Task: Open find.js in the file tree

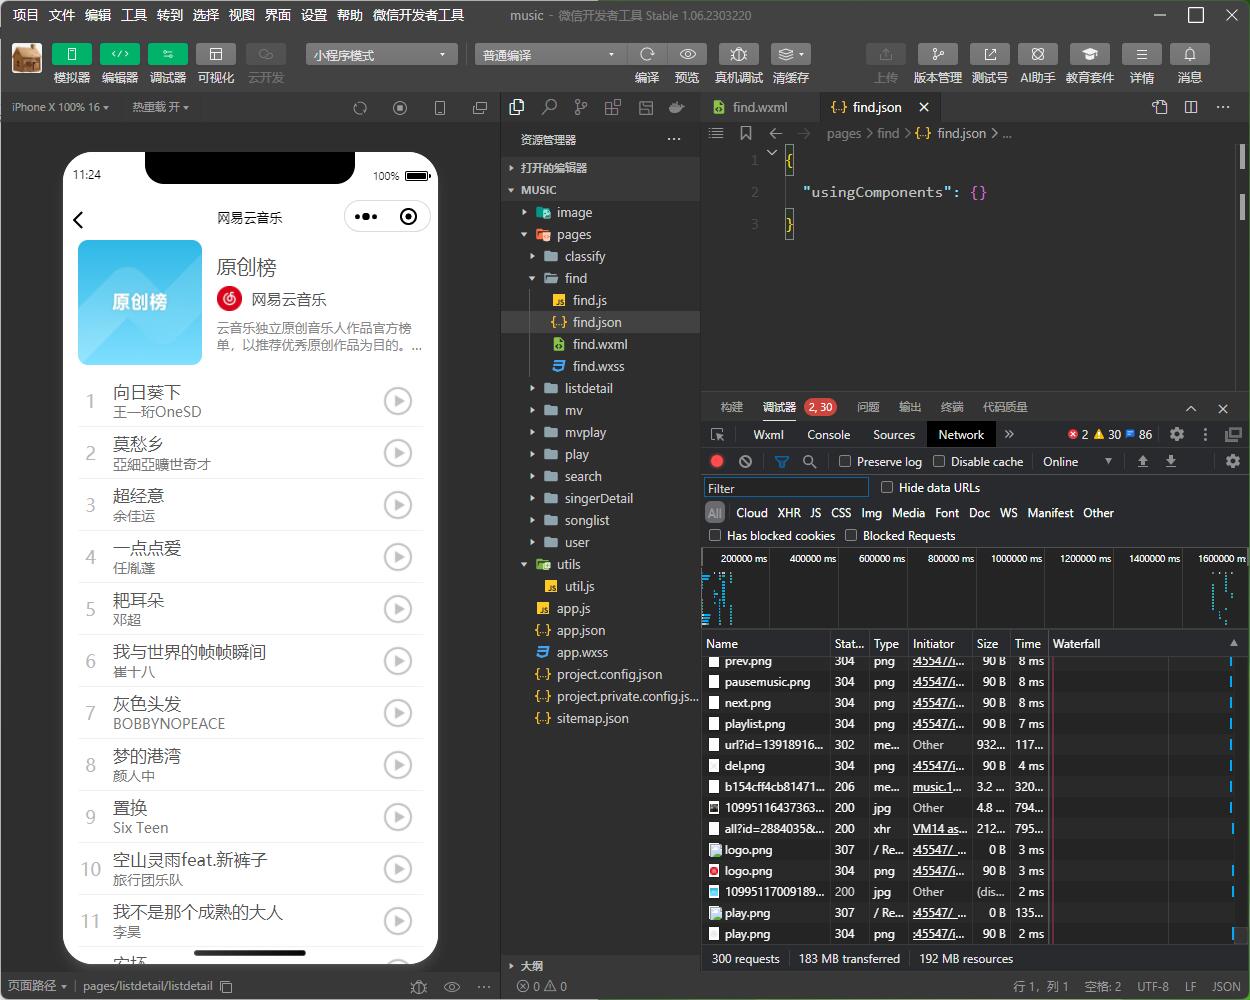Action: click(x=589, y=300)
